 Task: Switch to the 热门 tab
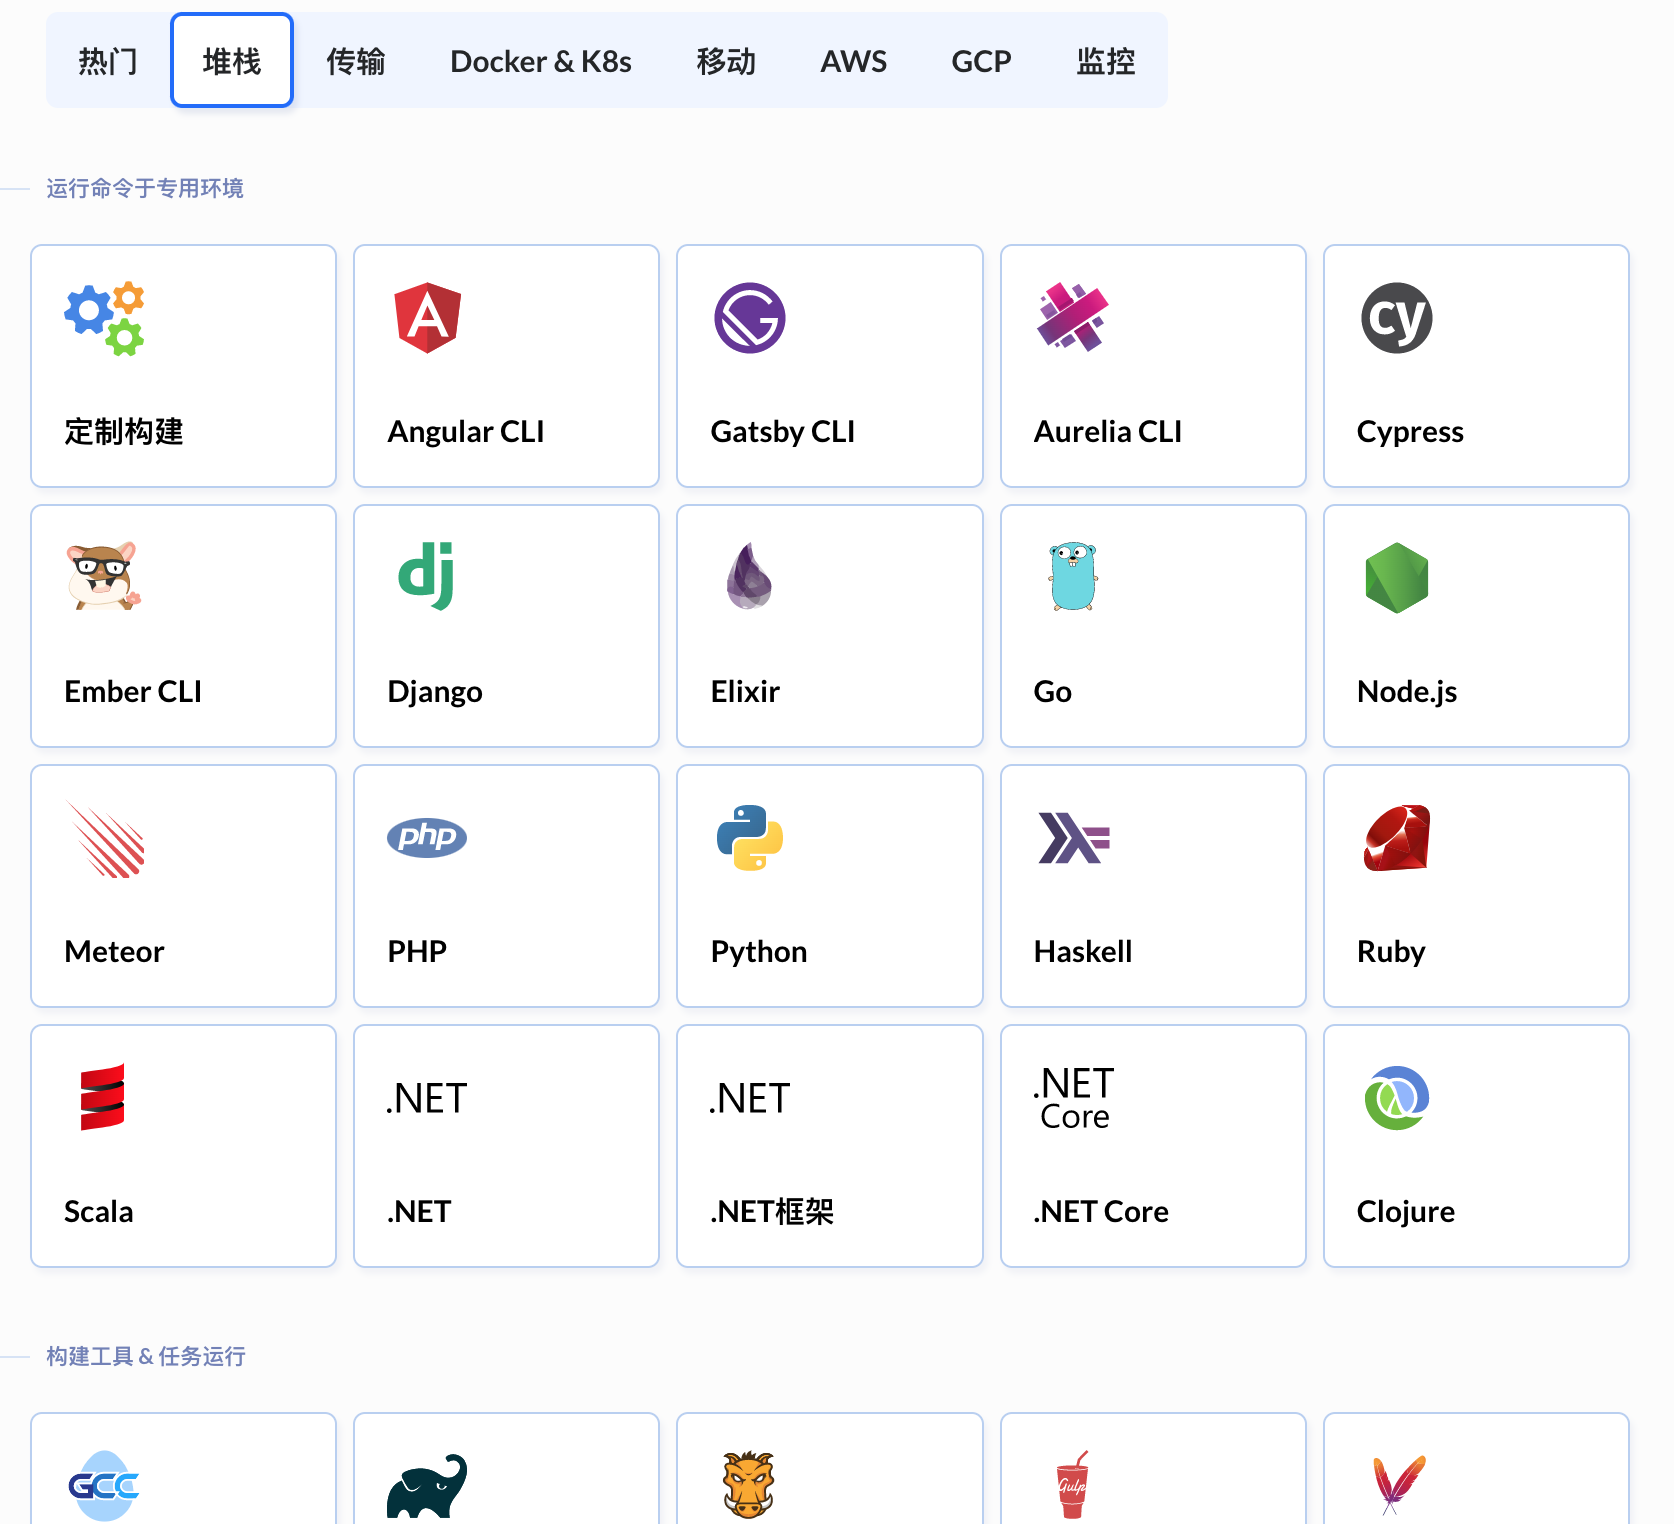pos(108,61)
